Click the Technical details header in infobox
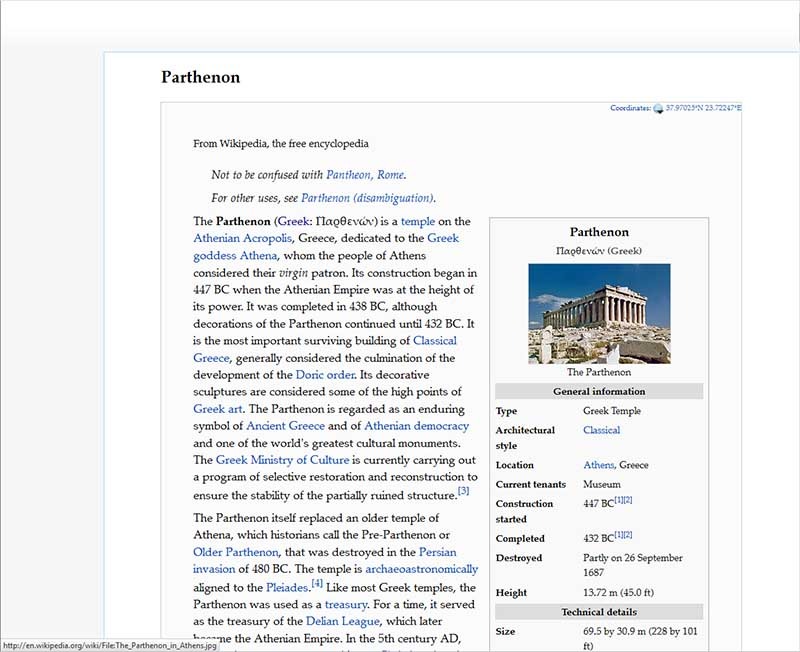 (599, 612)
